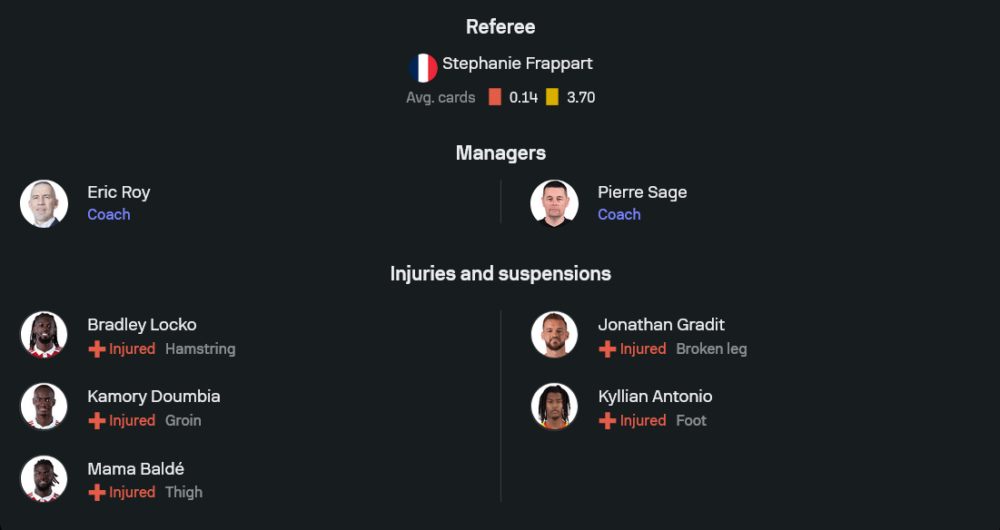Click the injury cross icon under Kyllian Antonio

[x=607, y=421]
